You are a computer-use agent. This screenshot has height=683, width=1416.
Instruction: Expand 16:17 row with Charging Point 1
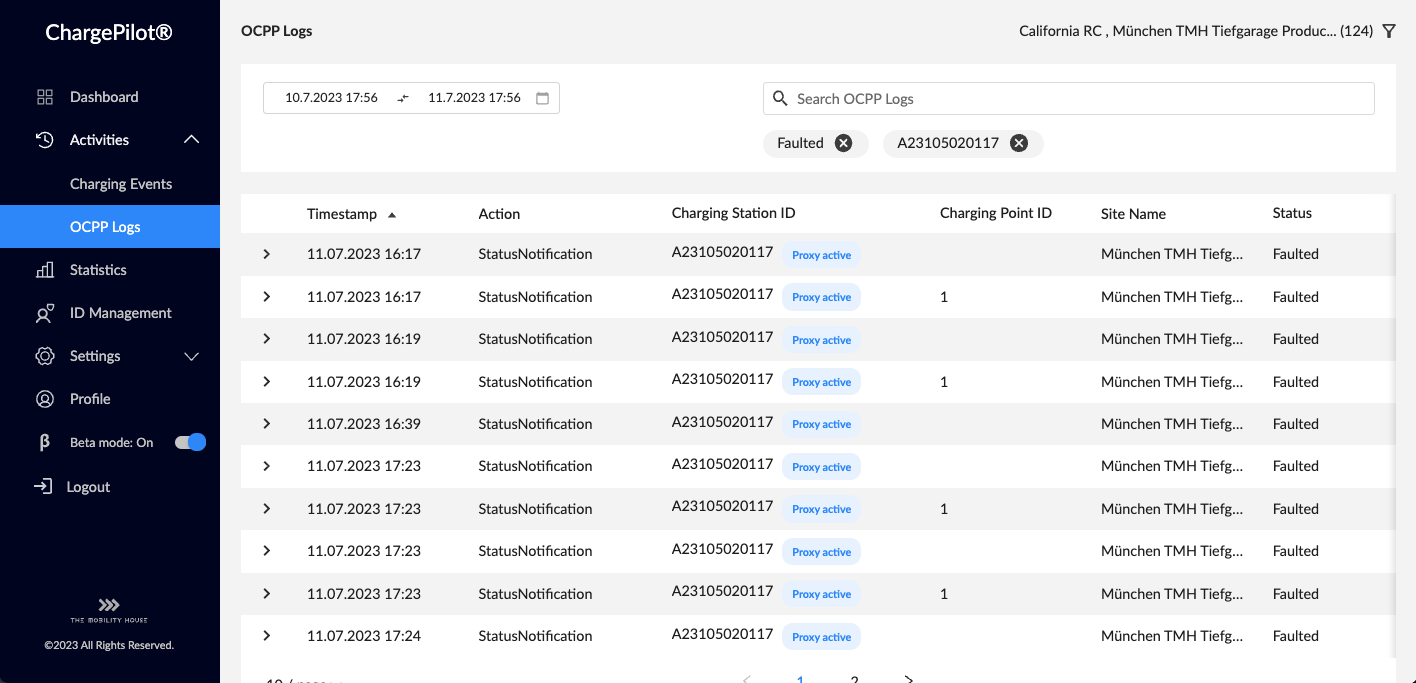click(x=267, y=297)
